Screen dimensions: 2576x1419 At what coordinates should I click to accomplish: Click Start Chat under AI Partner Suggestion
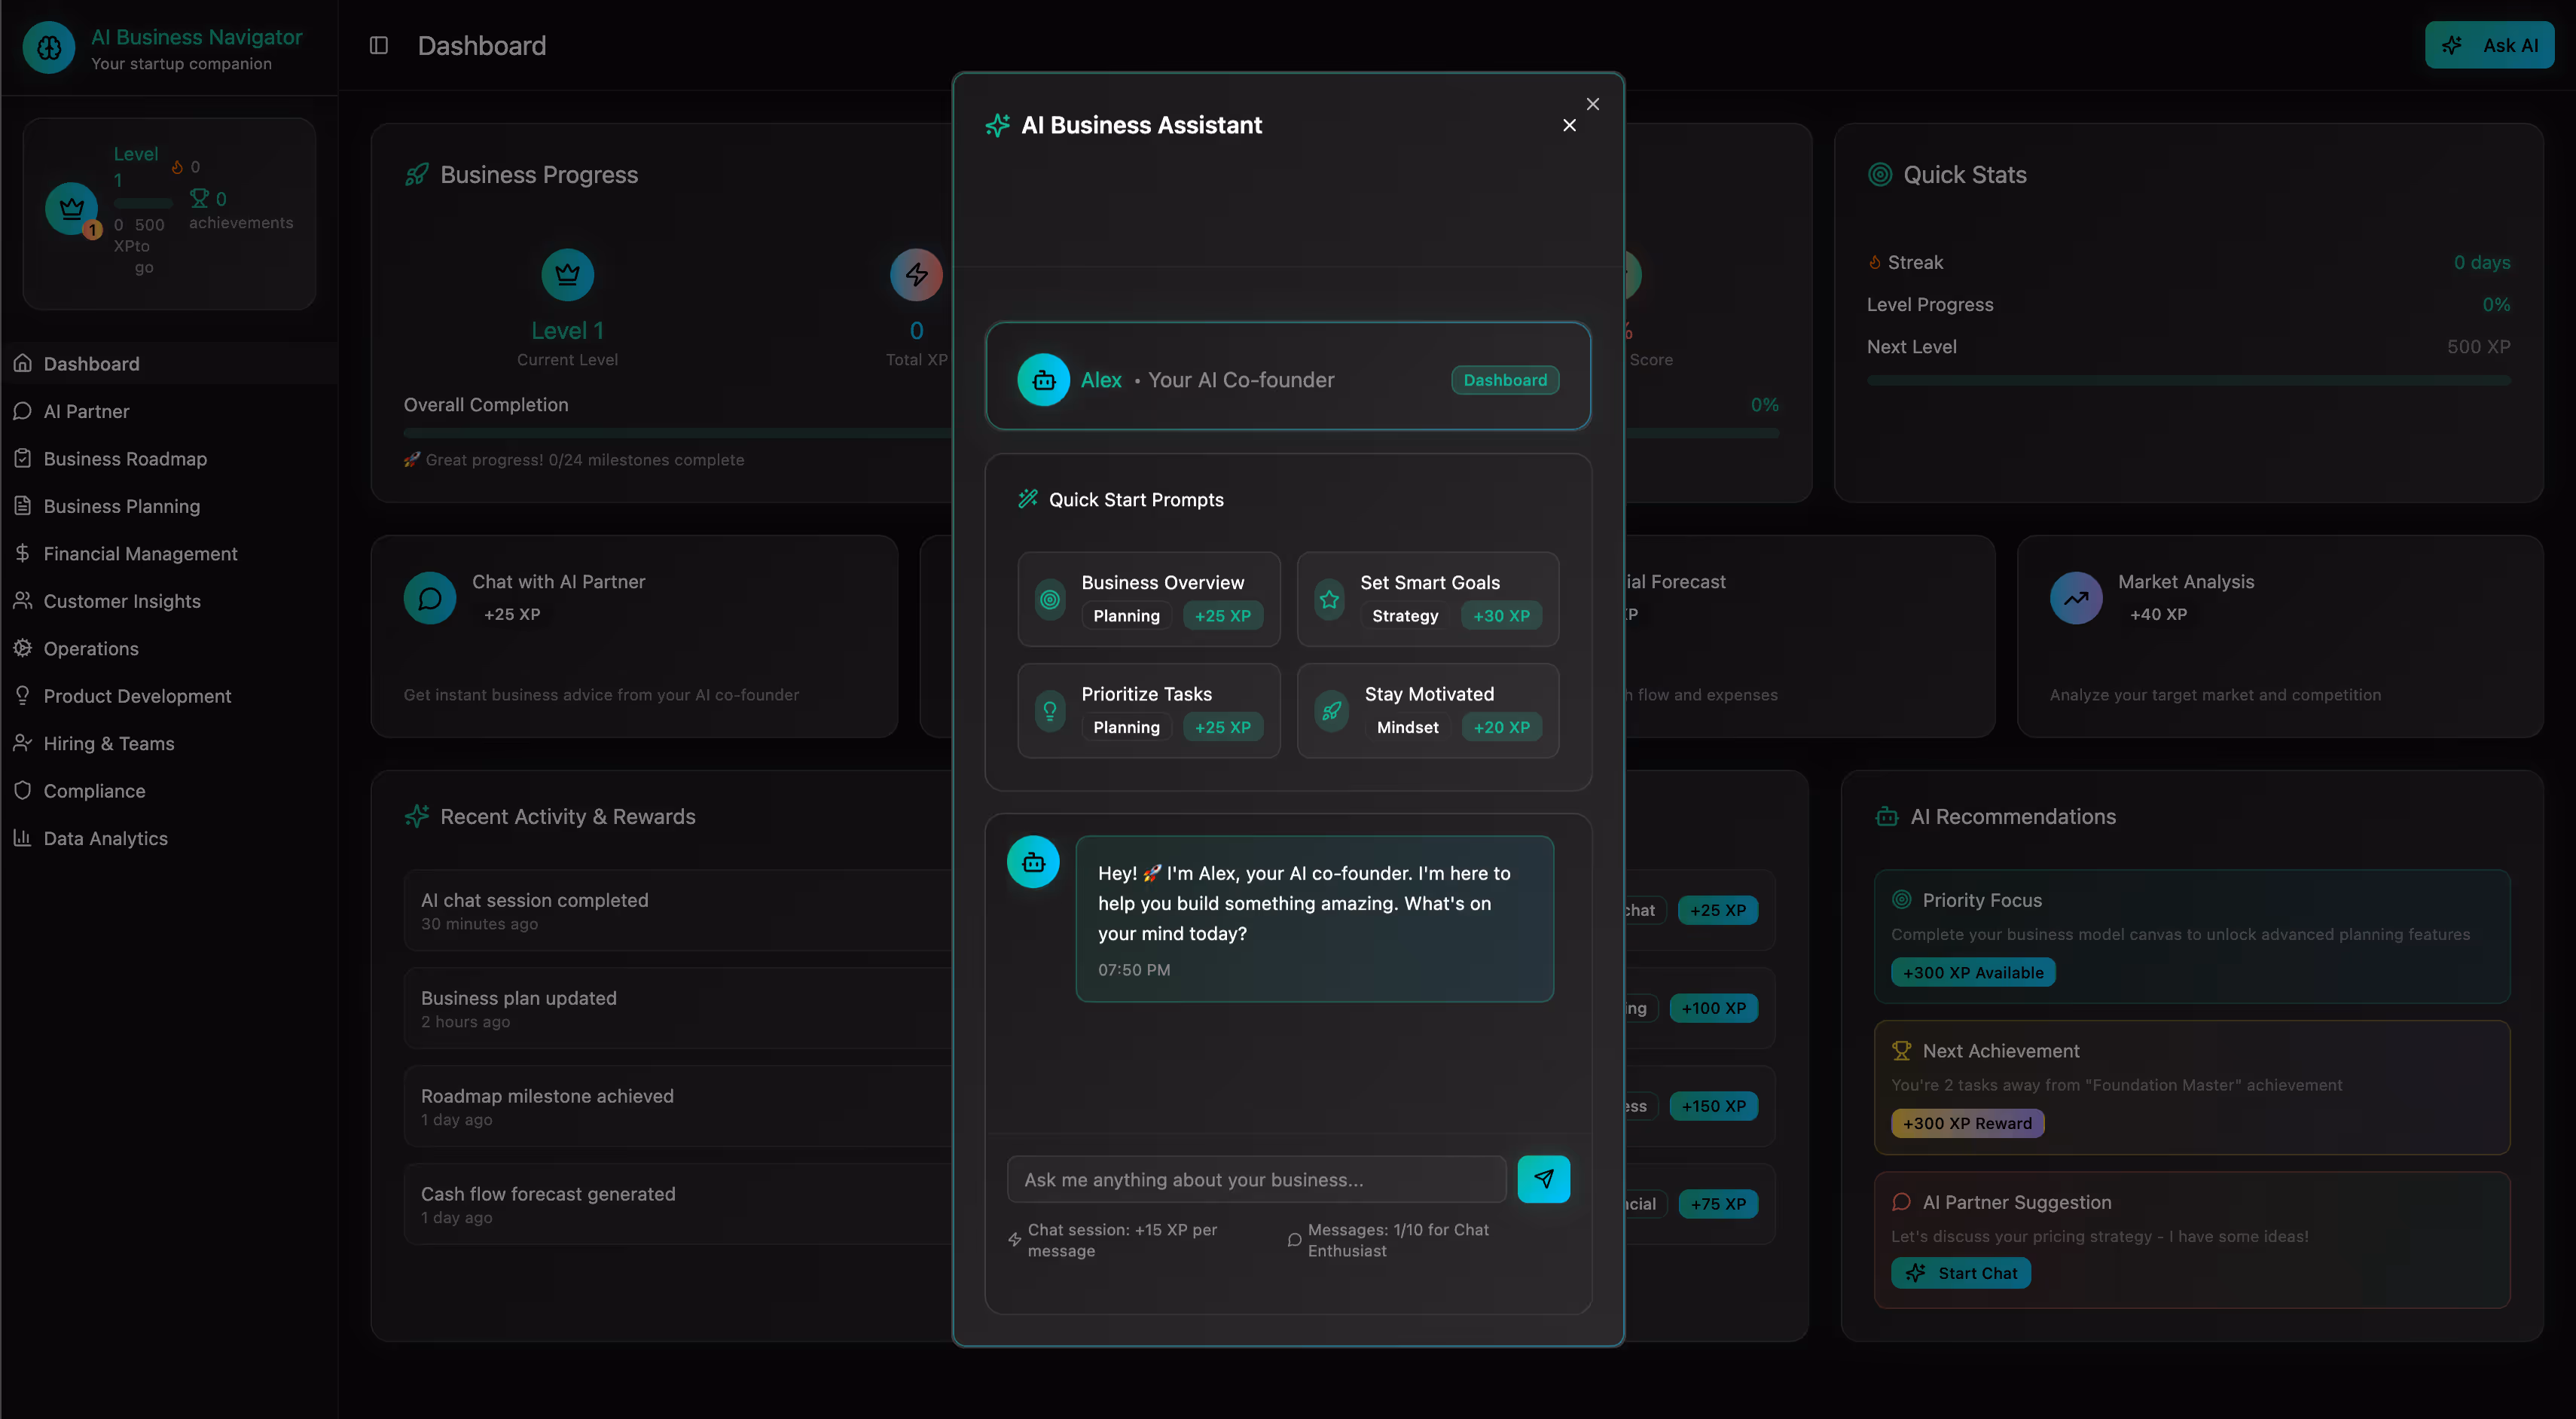(1960, 1273)
